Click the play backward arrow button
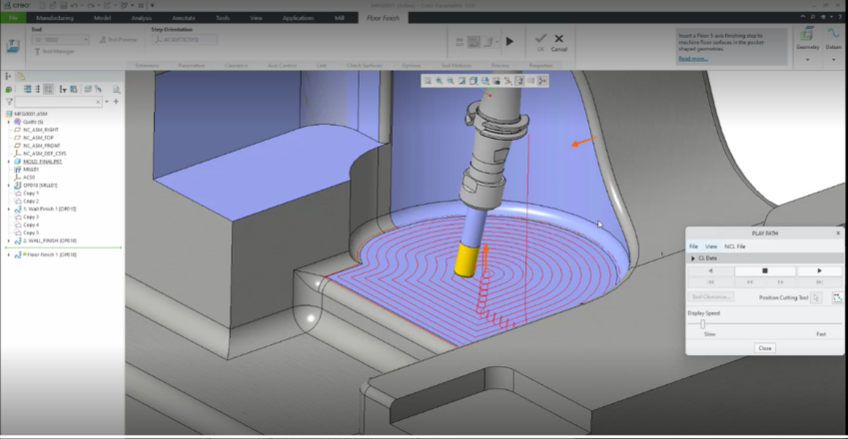Screen dimensions: 848x439 pos(711,270)
